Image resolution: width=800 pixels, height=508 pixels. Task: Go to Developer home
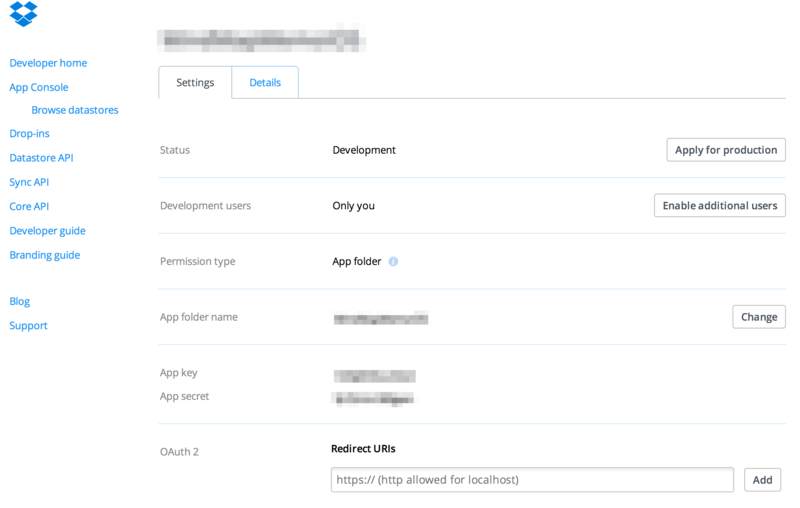[x=48, y=63]
